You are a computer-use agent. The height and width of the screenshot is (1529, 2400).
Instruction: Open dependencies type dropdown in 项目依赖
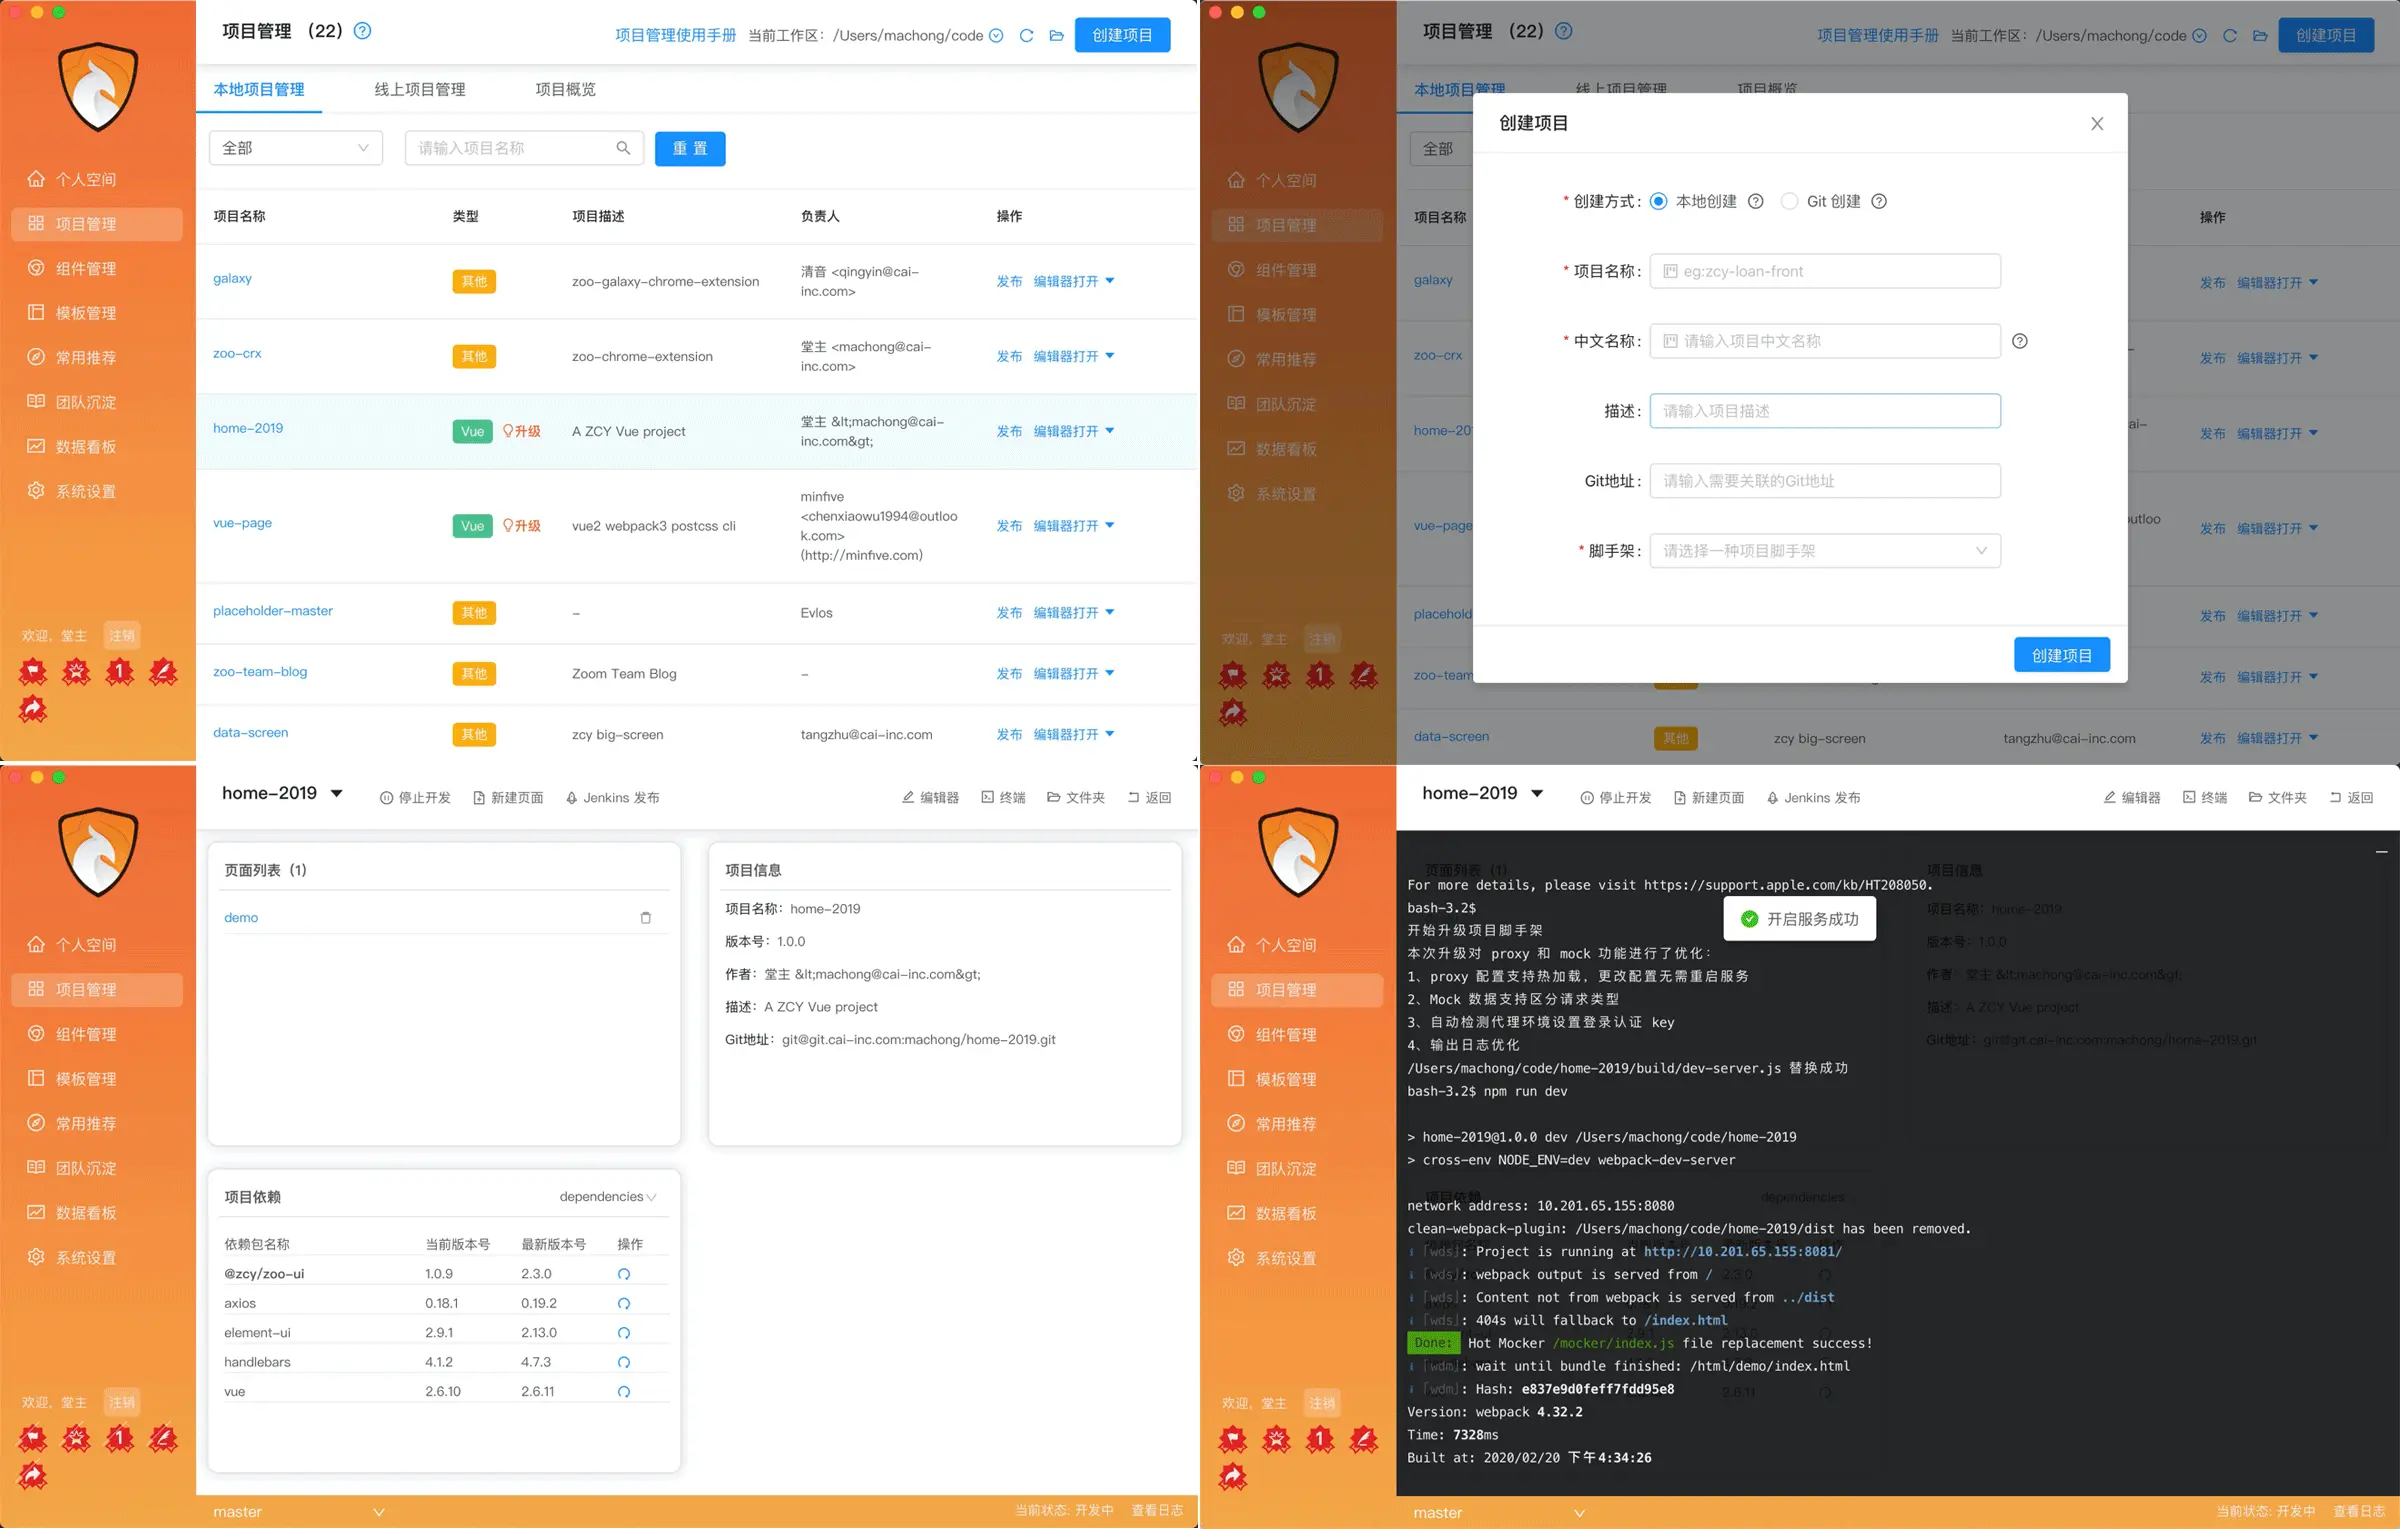tap(608, 1197)
